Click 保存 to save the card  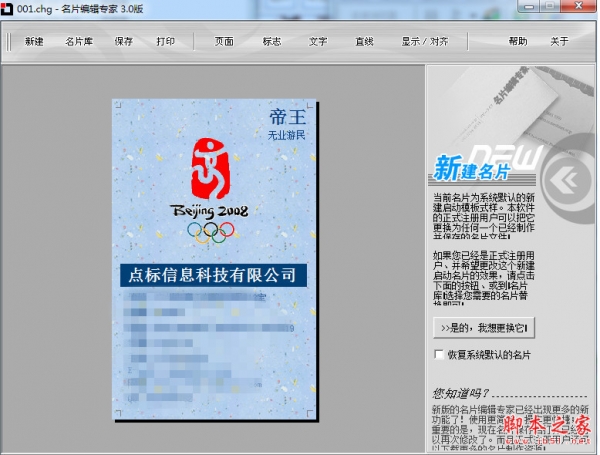coord(123,41)
